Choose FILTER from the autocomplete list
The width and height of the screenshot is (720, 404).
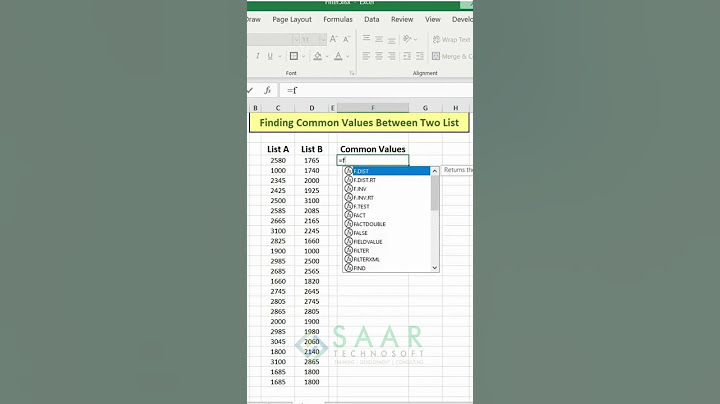(x=387, y=250)
